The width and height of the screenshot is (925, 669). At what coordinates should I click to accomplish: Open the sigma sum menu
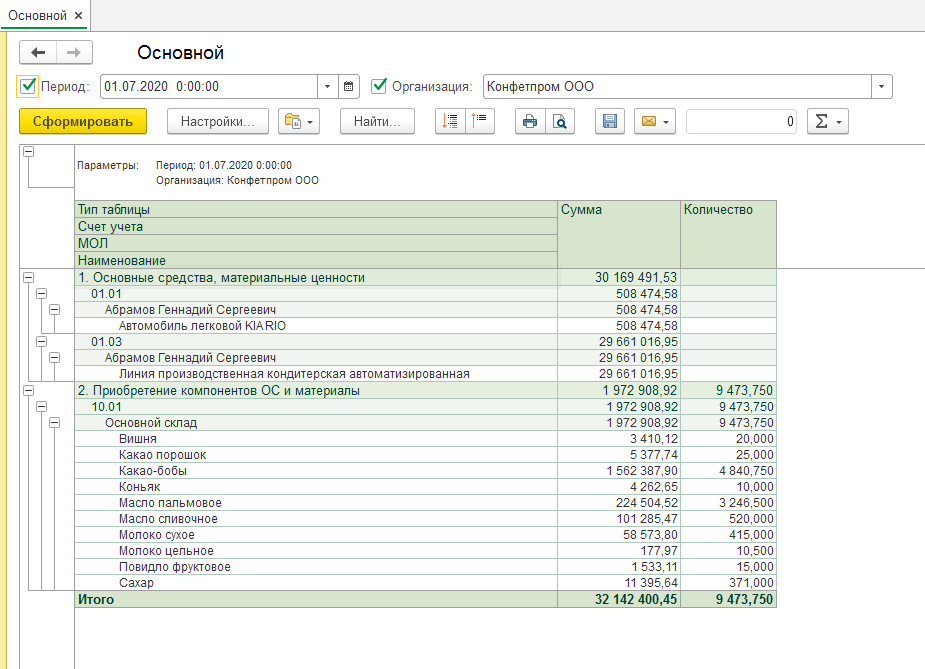point(828,122)
